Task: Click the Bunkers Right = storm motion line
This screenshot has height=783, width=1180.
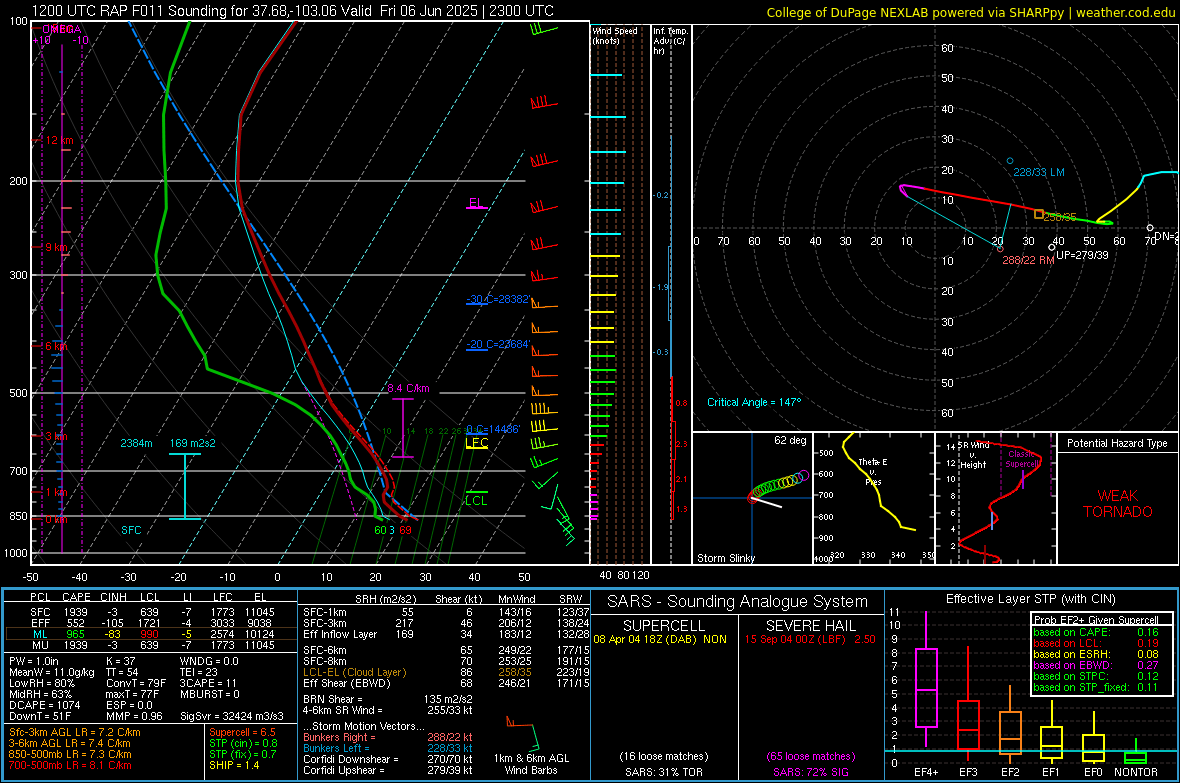Action: 388,737
